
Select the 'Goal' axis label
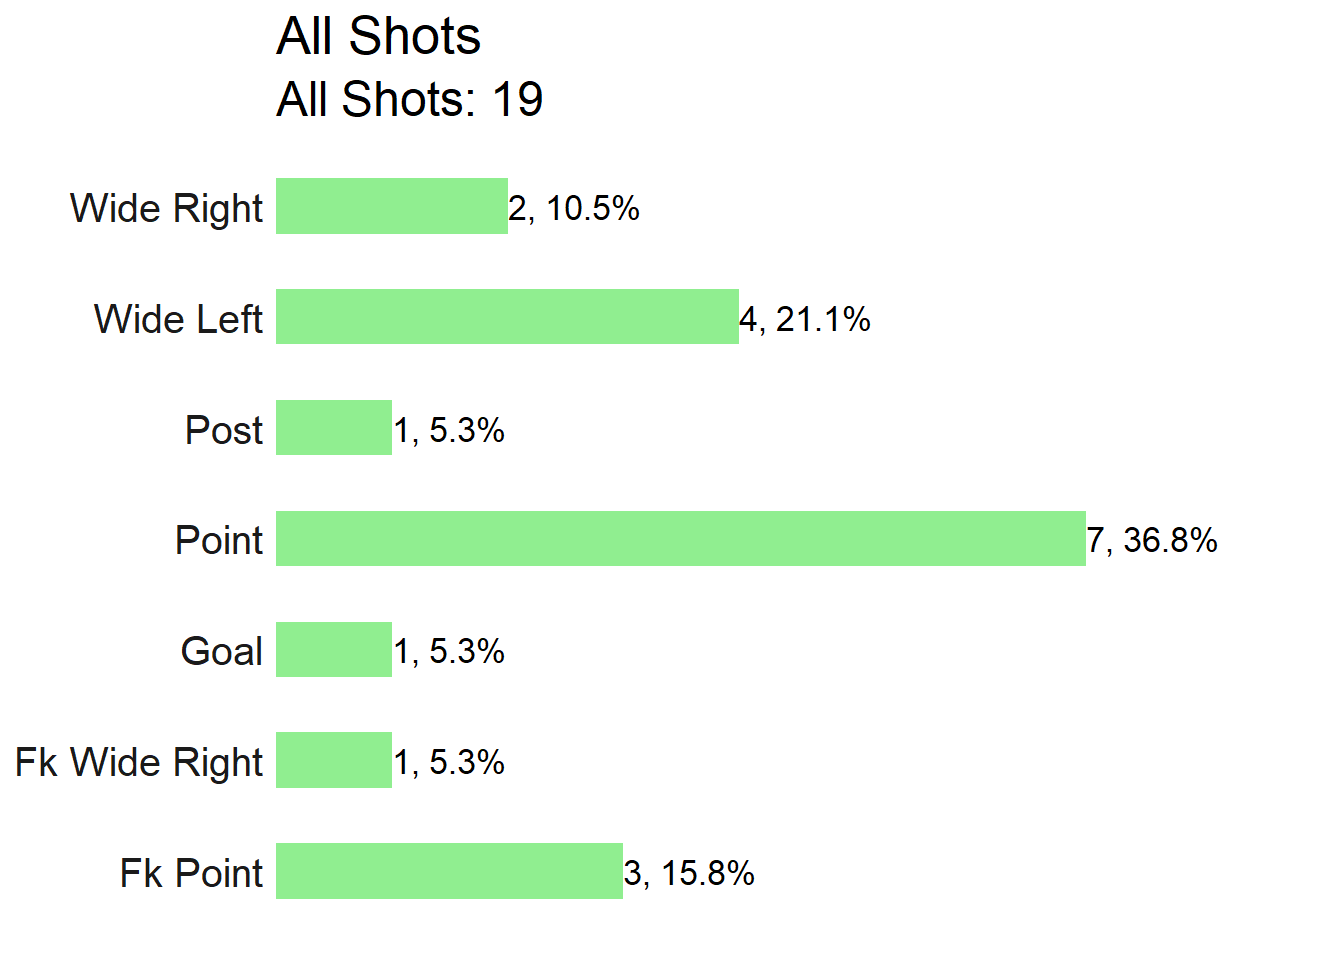click(222, 651)
